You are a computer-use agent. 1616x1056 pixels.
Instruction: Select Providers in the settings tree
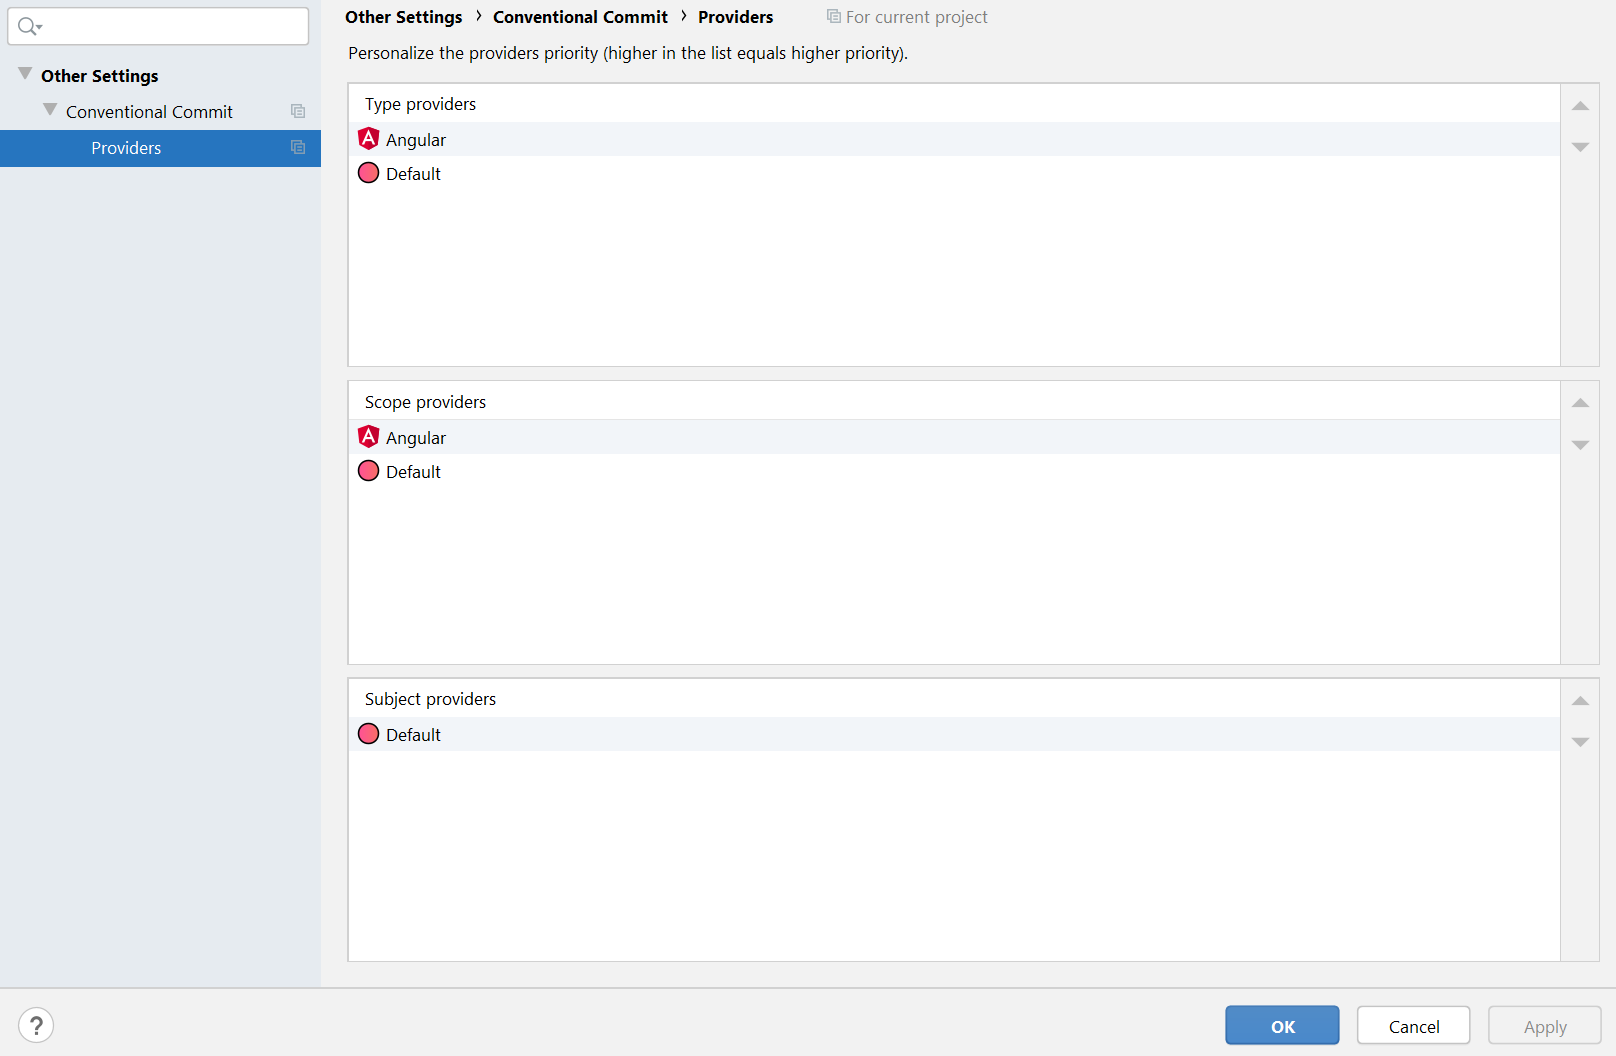(126, 148)
